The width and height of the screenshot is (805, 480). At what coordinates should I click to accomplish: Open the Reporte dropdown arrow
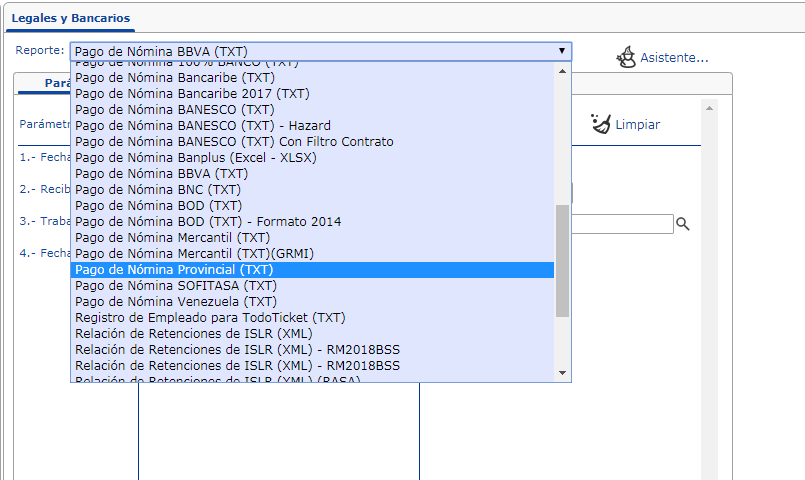pyautogui.click(x=562, y=51)
